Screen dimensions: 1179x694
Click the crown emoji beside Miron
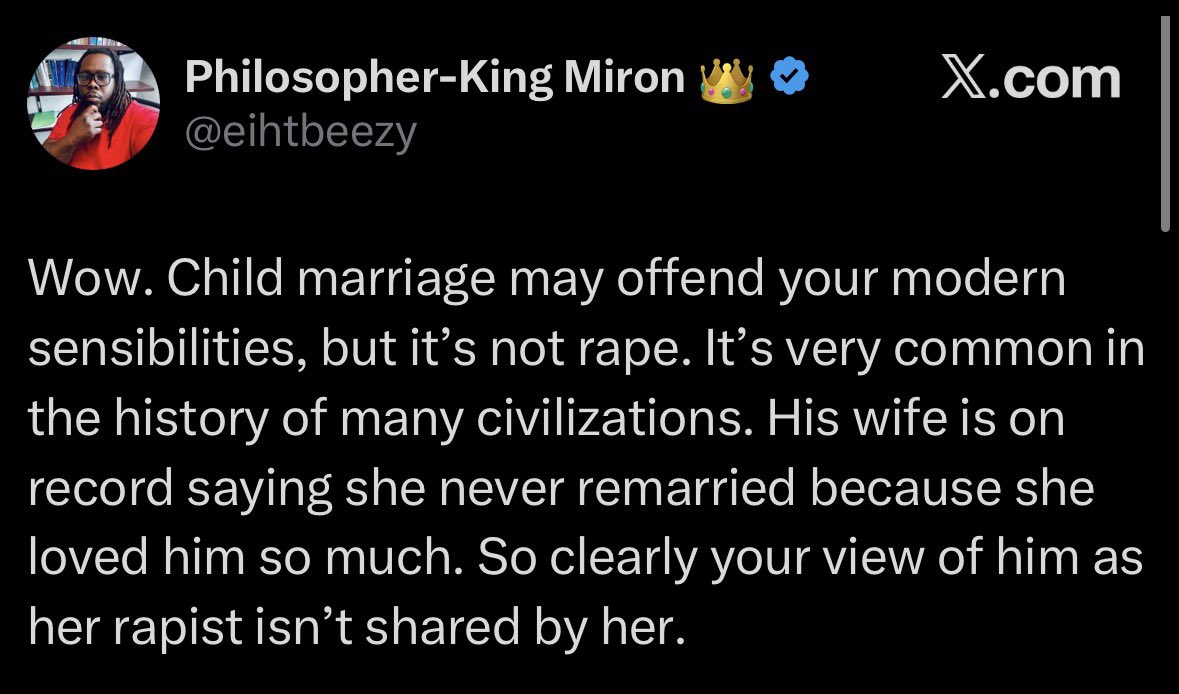pyautogui.click(x=726, y=80)
